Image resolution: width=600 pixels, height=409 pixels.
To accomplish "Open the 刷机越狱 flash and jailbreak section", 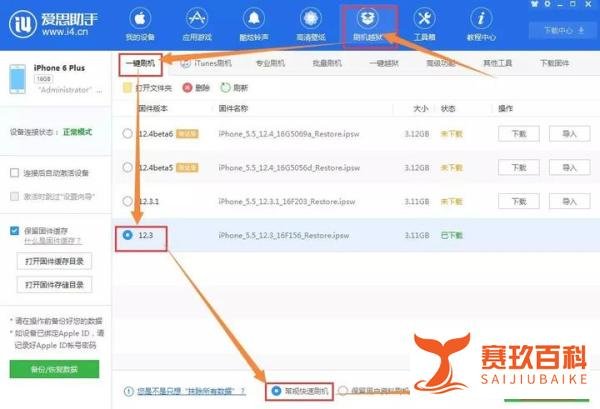I will pos(368,25).
